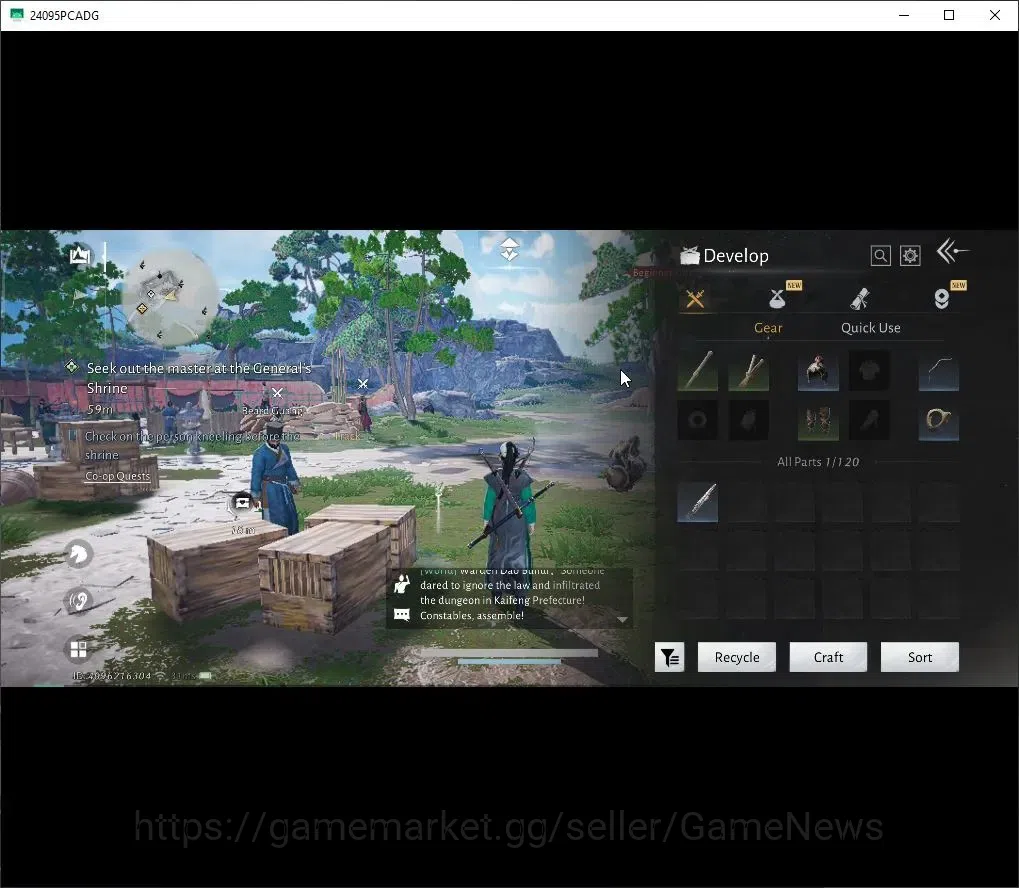
Task: Open the inventory filter icon beside Recycle
Action: [x=669, y=657]
